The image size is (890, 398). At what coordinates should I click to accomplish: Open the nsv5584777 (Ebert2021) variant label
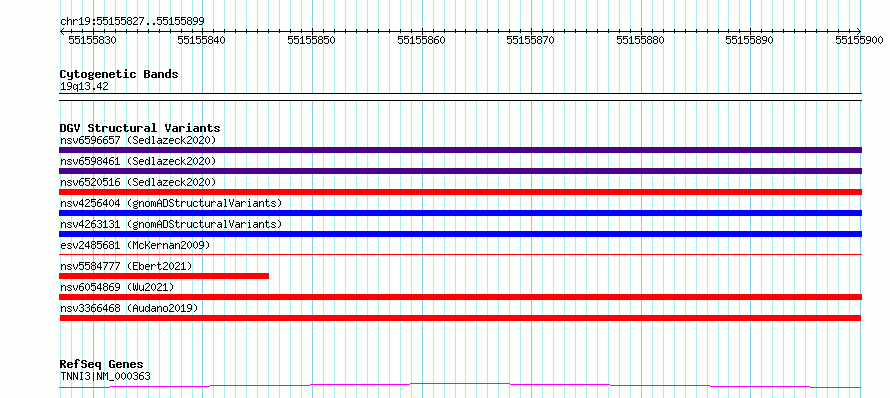click(x=126, y=266)
